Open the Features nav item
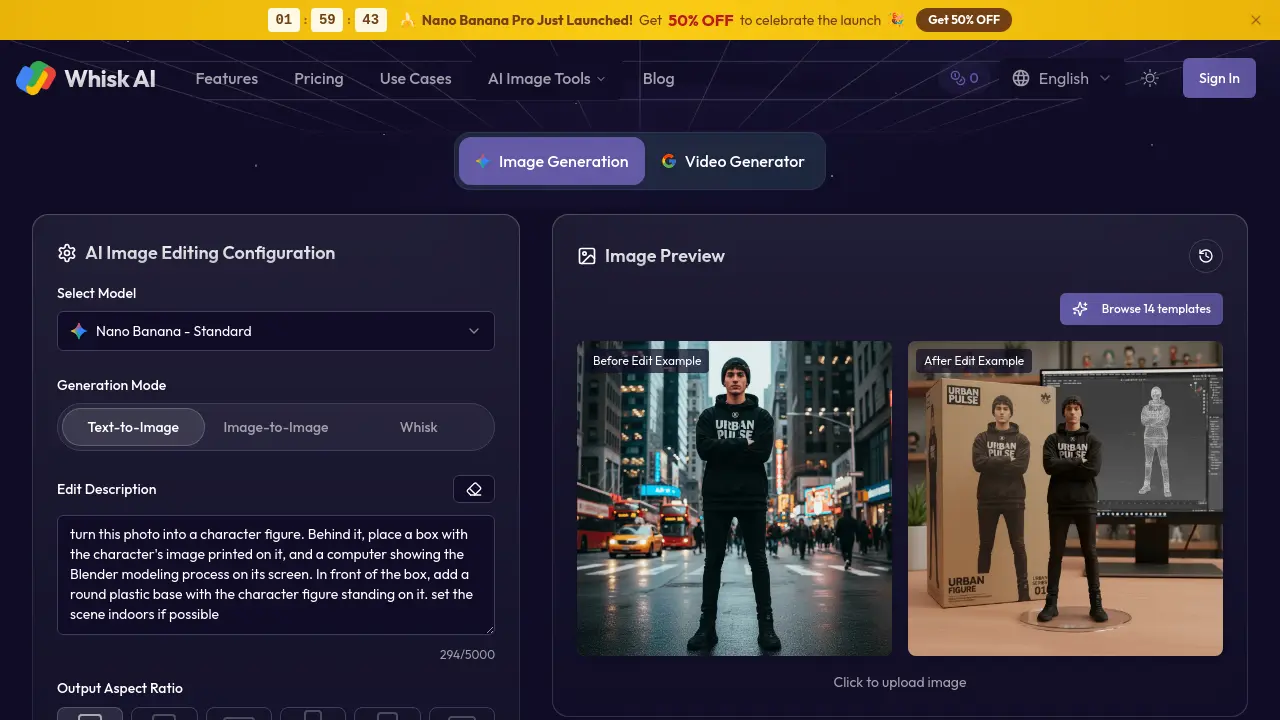This screenshot has width=1280, height=720. 227,78
